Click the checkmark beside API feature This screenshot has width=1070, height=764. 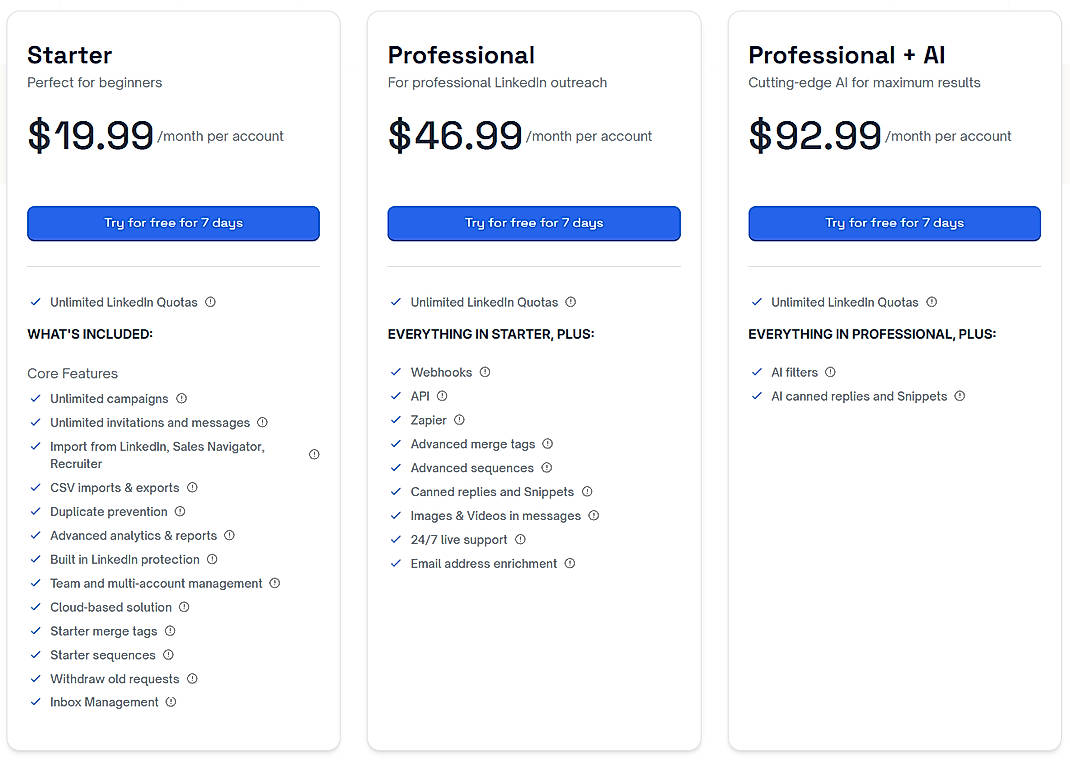396,396
